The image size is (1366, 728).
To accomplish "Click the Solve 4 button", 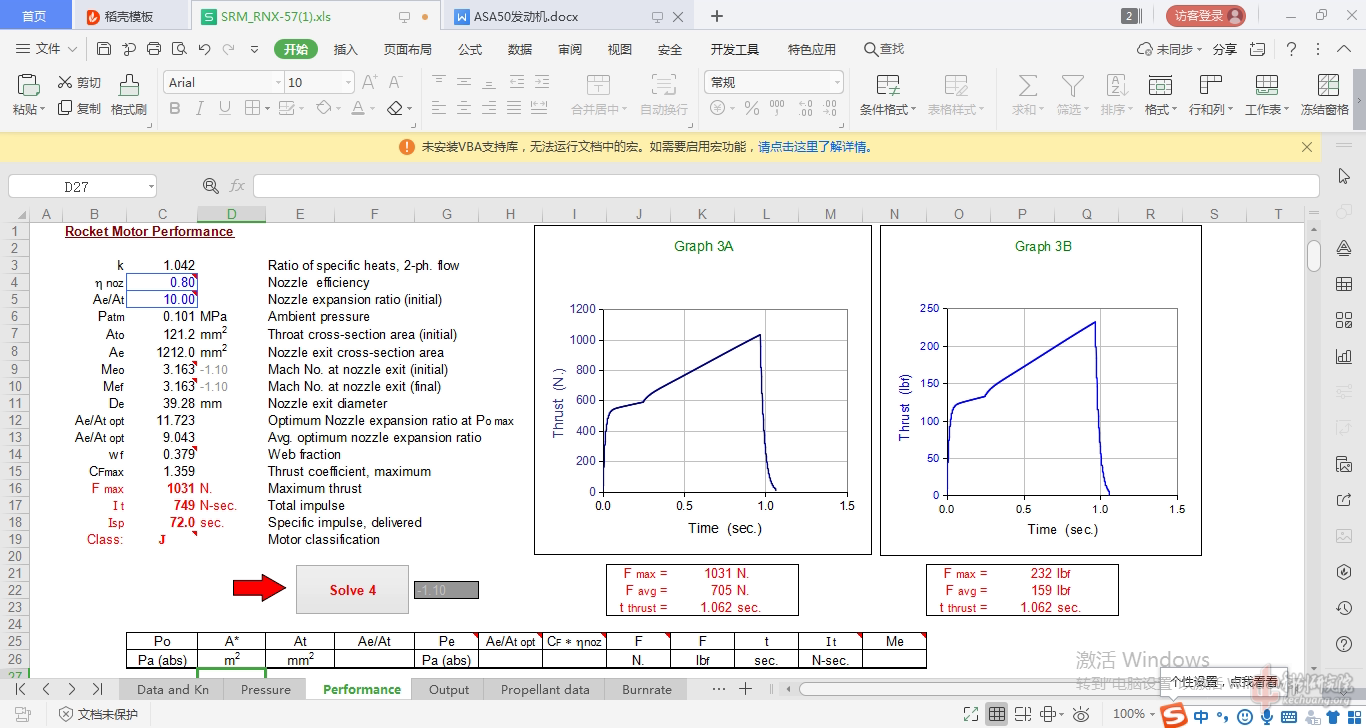I will (x=352, y=590).
